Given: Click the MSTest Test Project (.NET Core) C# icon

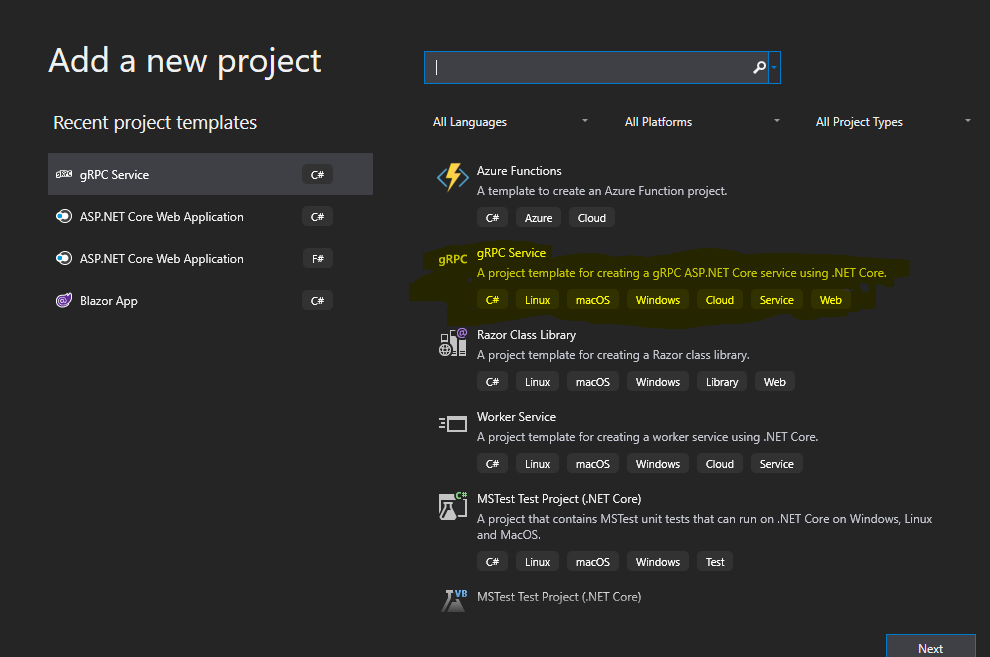Looking at the screenshot, I should pos(452,506).
